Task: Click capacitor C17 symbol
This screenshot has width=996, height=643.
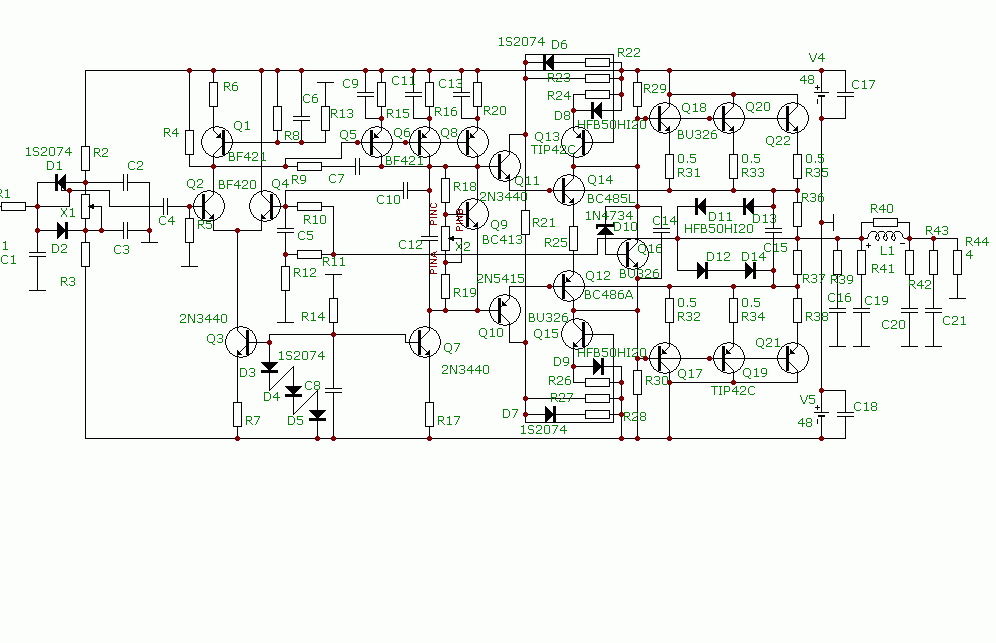Action: coord(845,95)
